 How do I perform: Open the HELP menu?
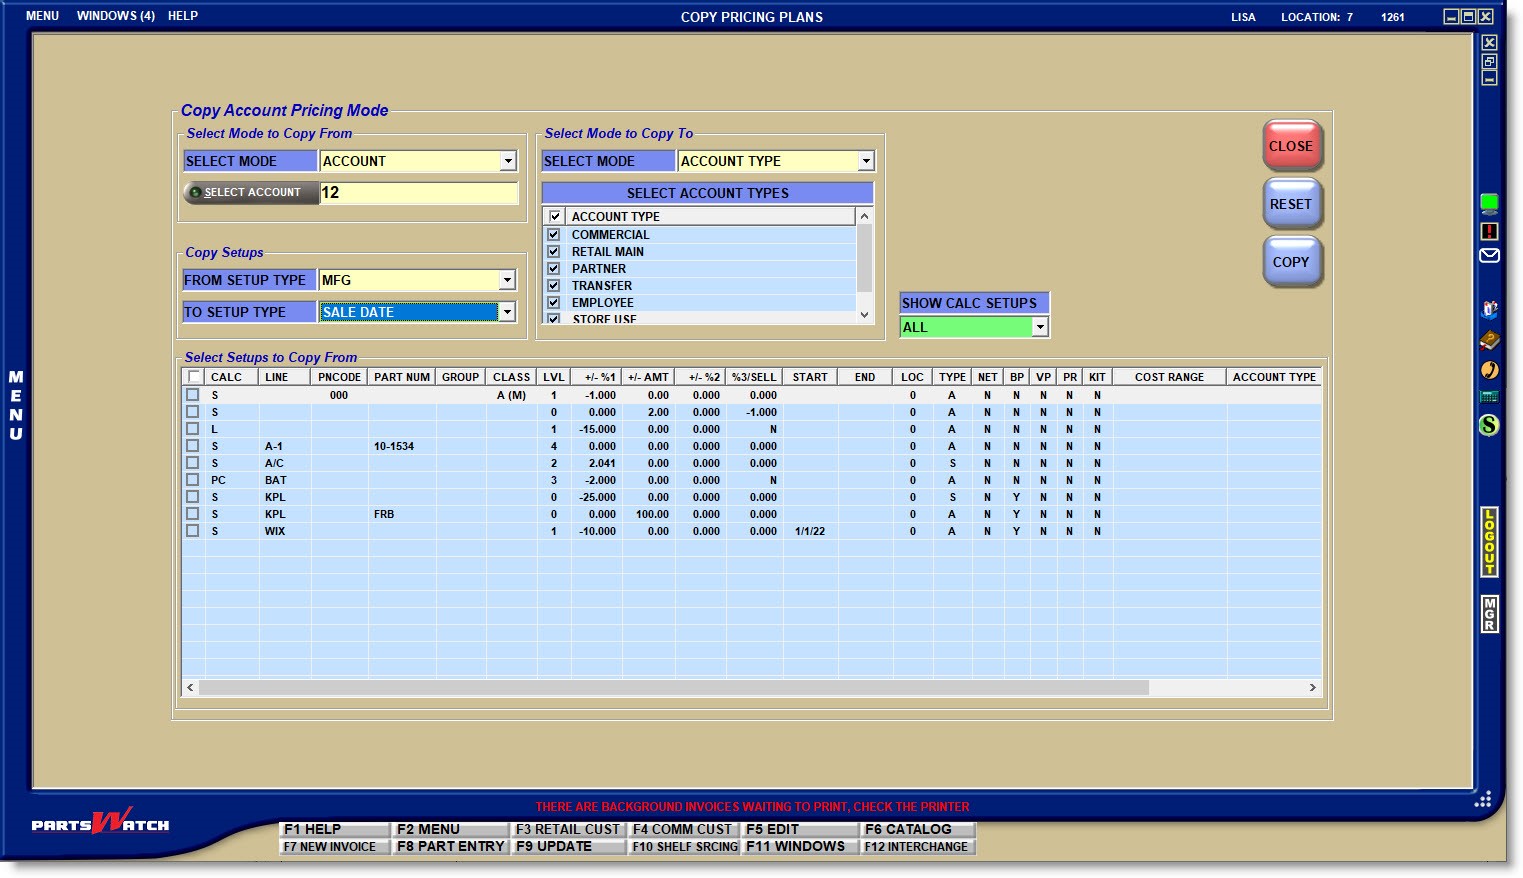point(183,16)
